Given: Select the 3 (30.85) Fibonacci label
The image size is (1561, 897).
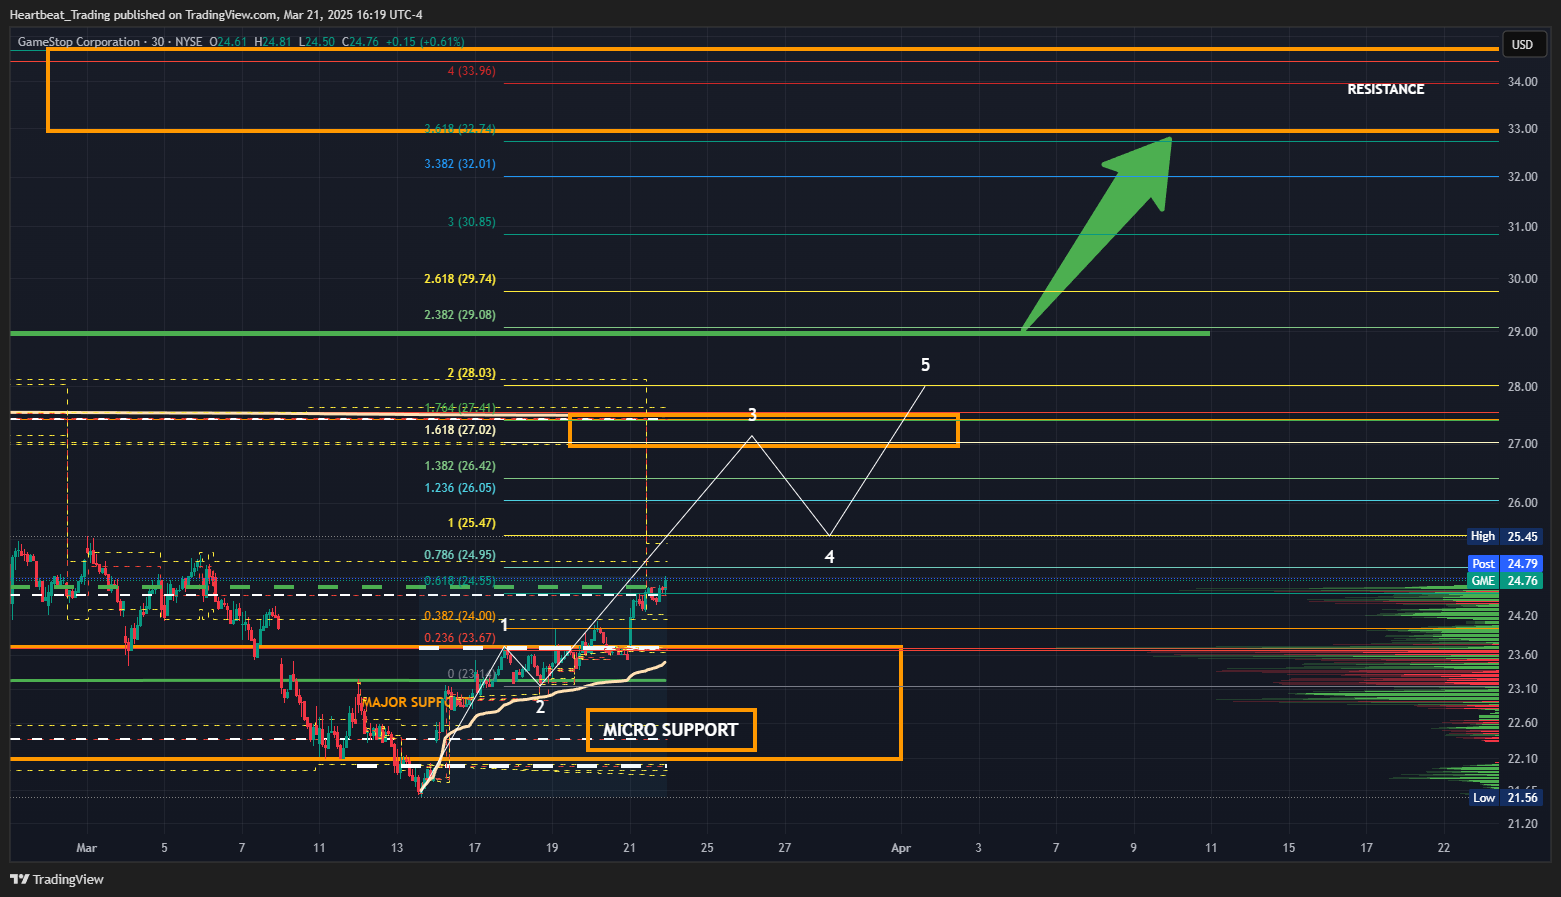Looking at the screenshot, I should click(x=472, y=222).
